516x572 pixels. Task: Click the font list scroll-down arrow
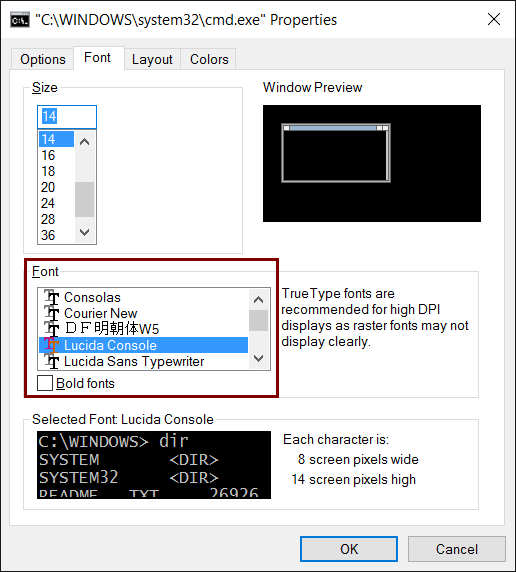[258, 358]
